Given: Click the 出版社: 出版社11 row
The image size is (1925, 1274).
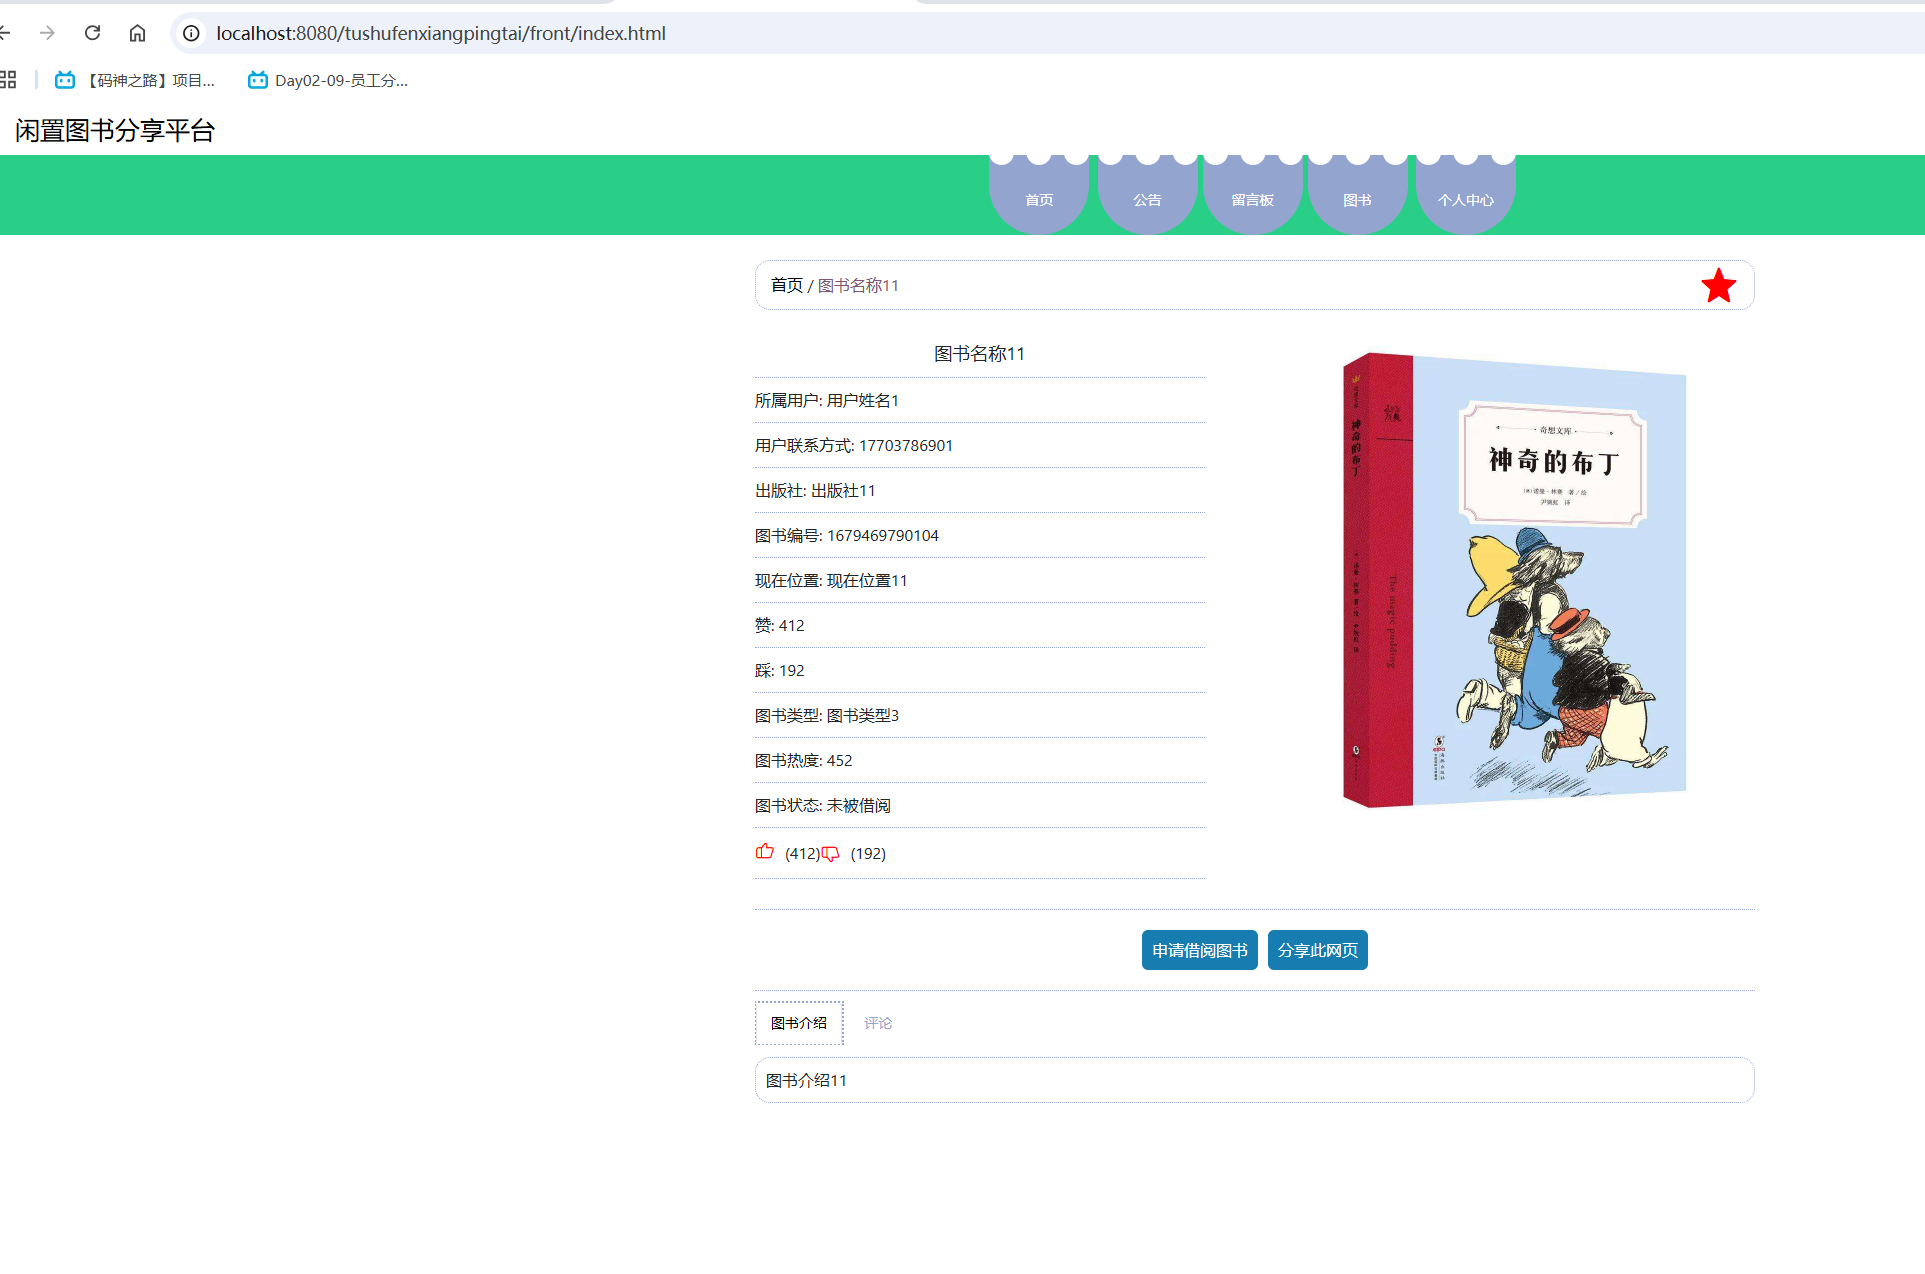Looking at the screenshot, I should pos(980,490).
